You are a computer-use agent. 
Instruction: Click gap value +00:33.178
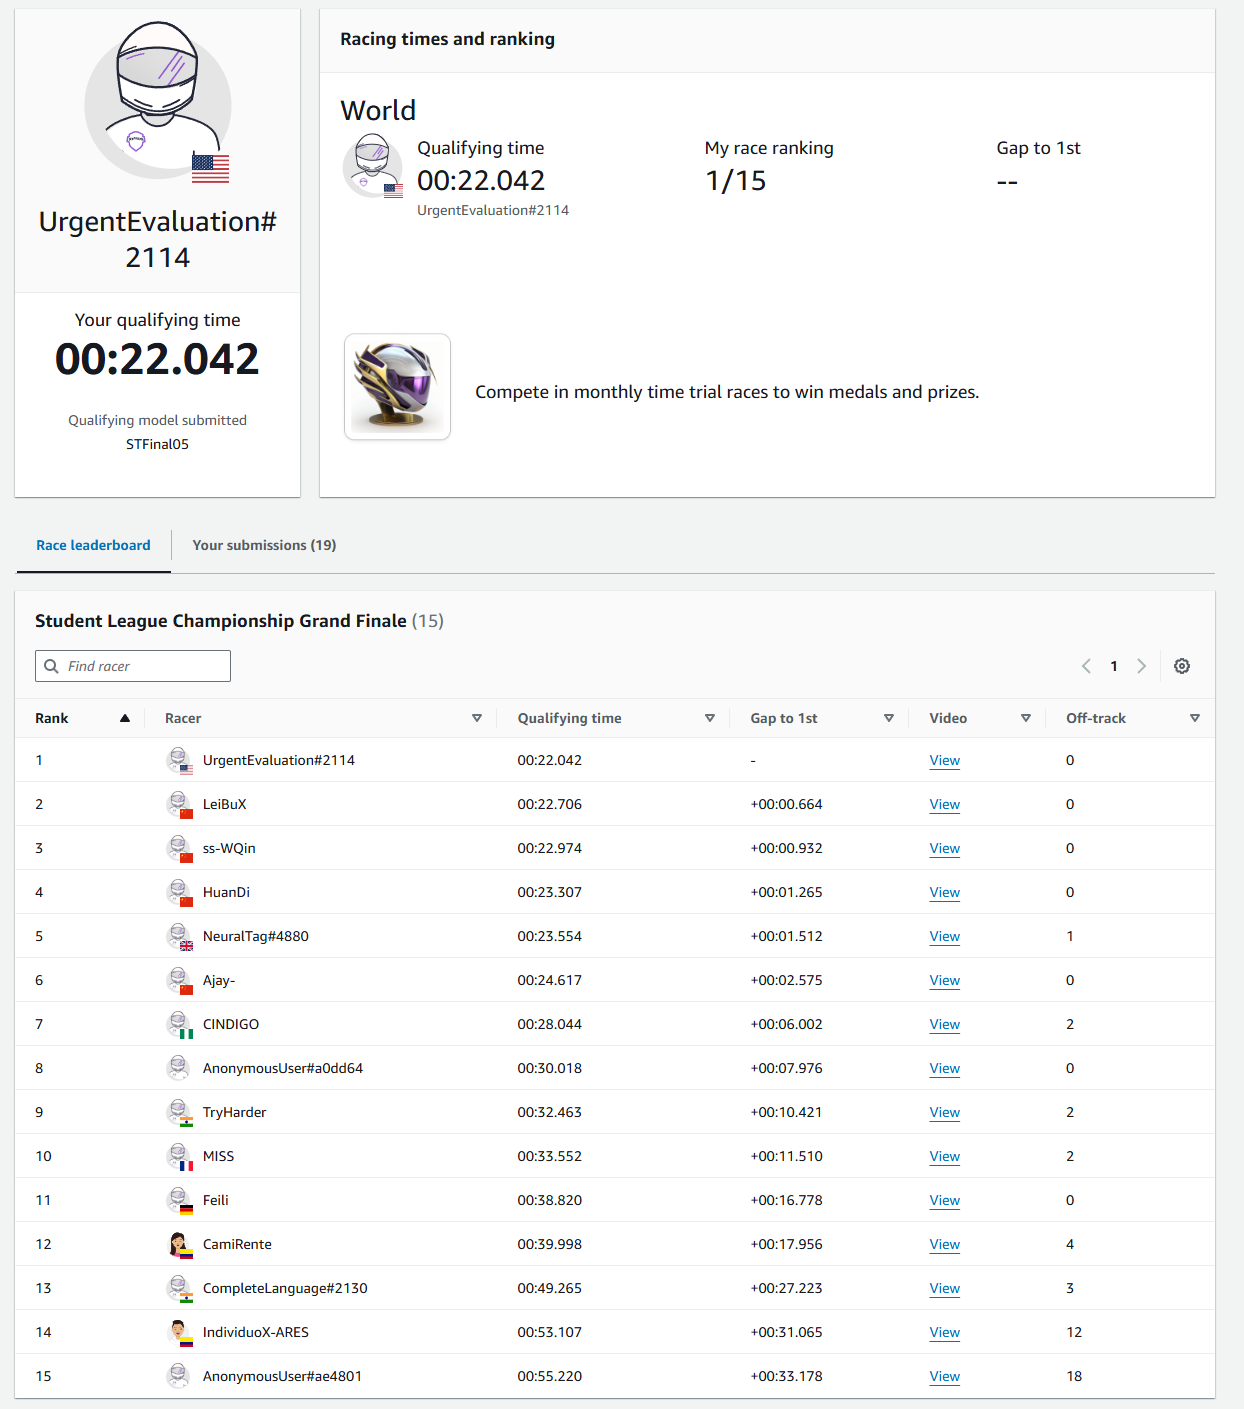point(786,1376)
